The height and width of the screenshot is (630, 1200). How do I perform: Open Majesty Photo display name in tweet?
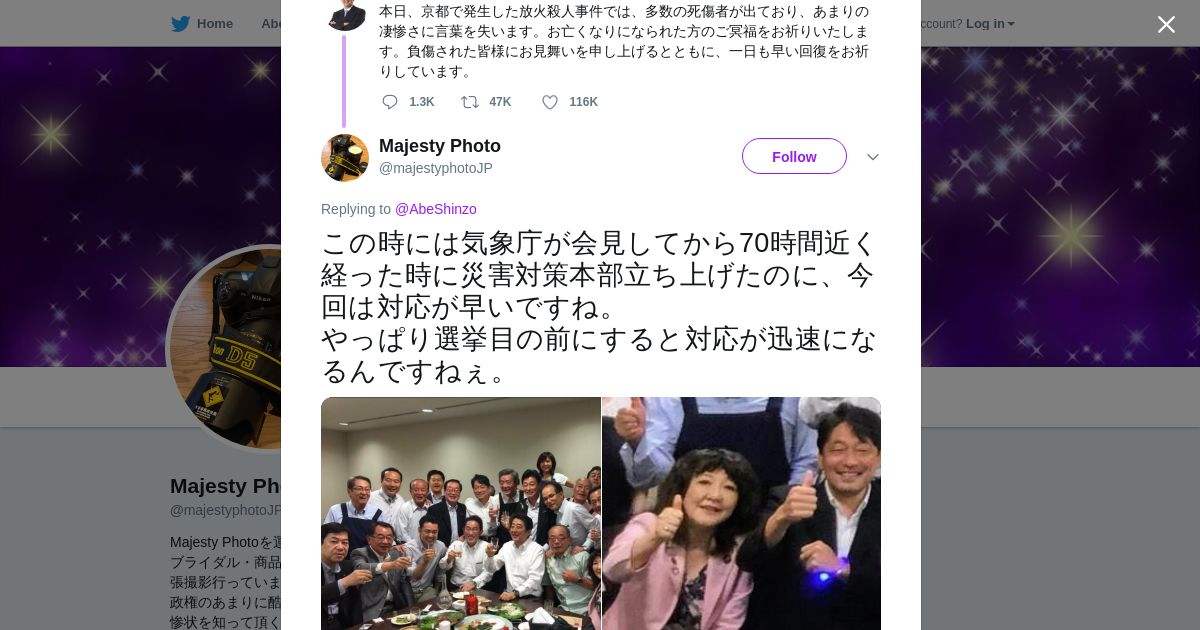click(x=440, y=146)
